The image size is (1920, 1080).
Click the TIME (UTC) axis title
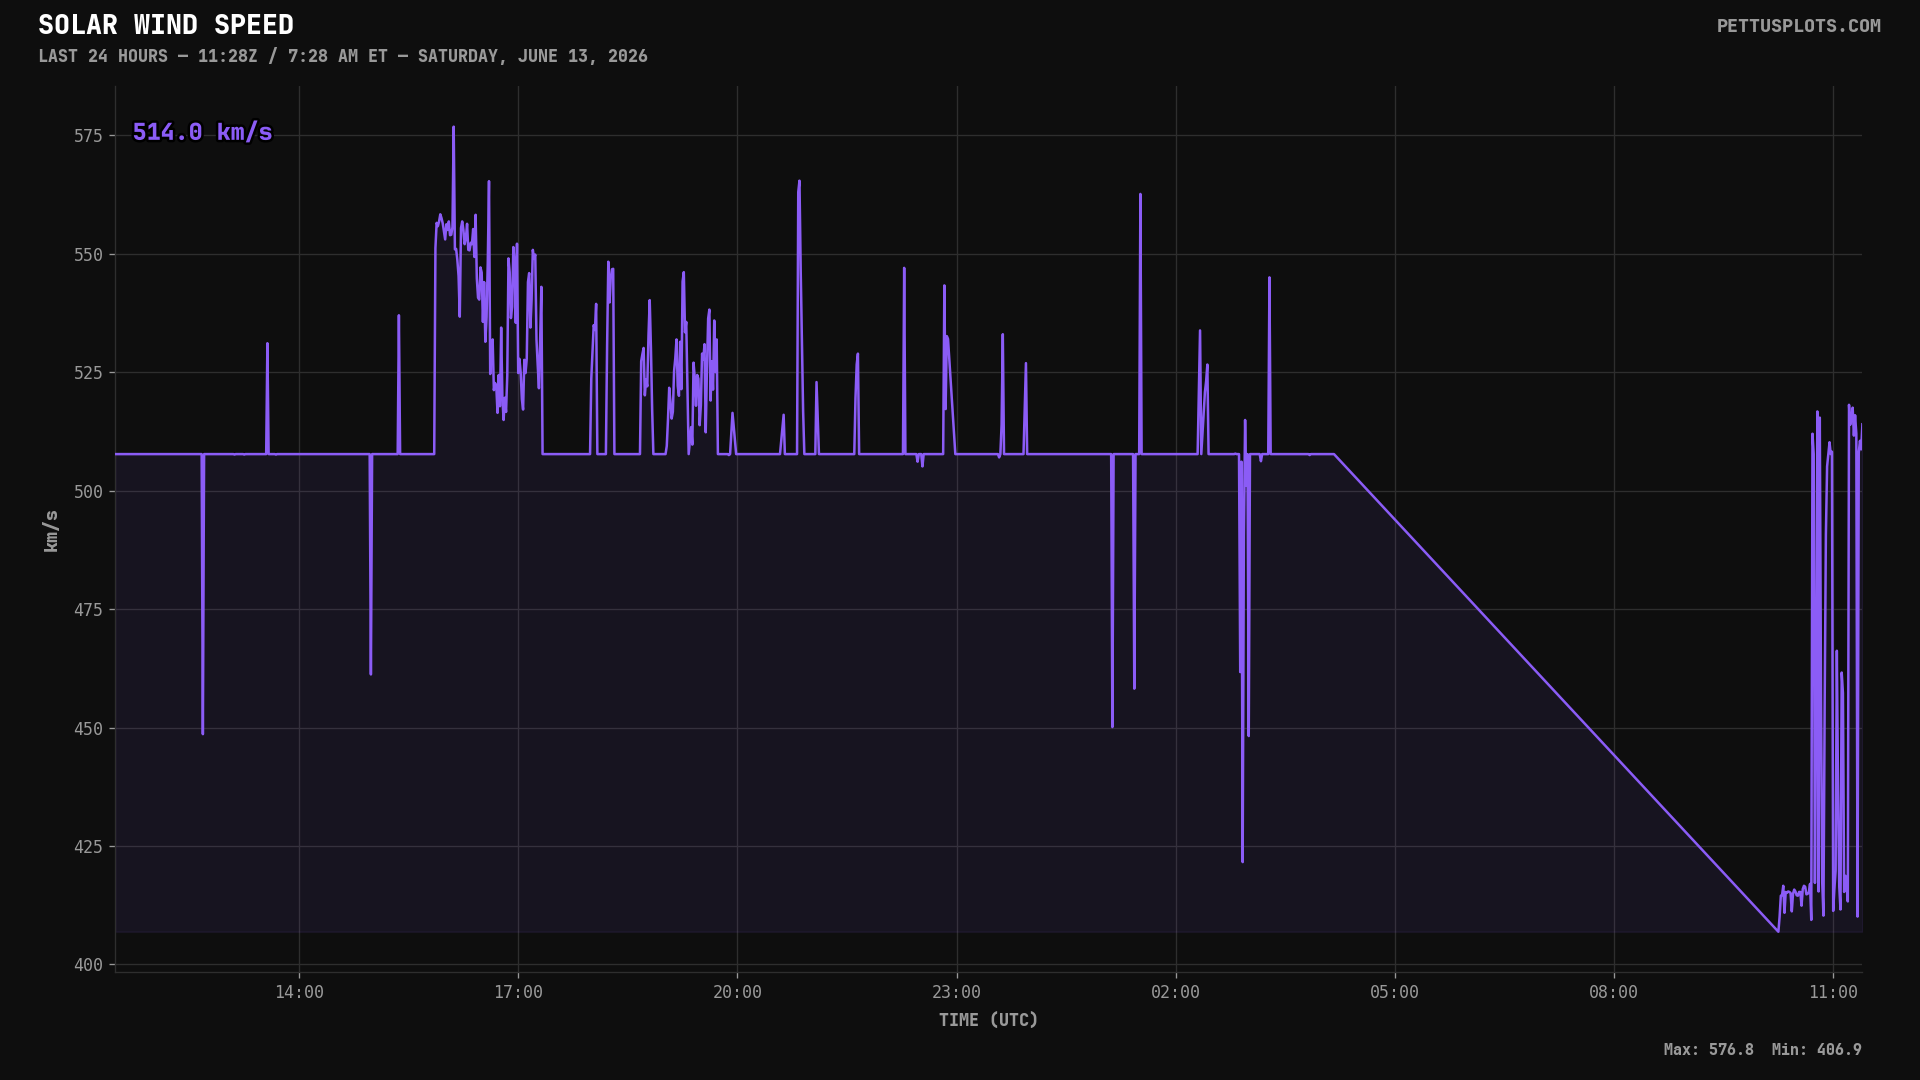coord(988,1020)
